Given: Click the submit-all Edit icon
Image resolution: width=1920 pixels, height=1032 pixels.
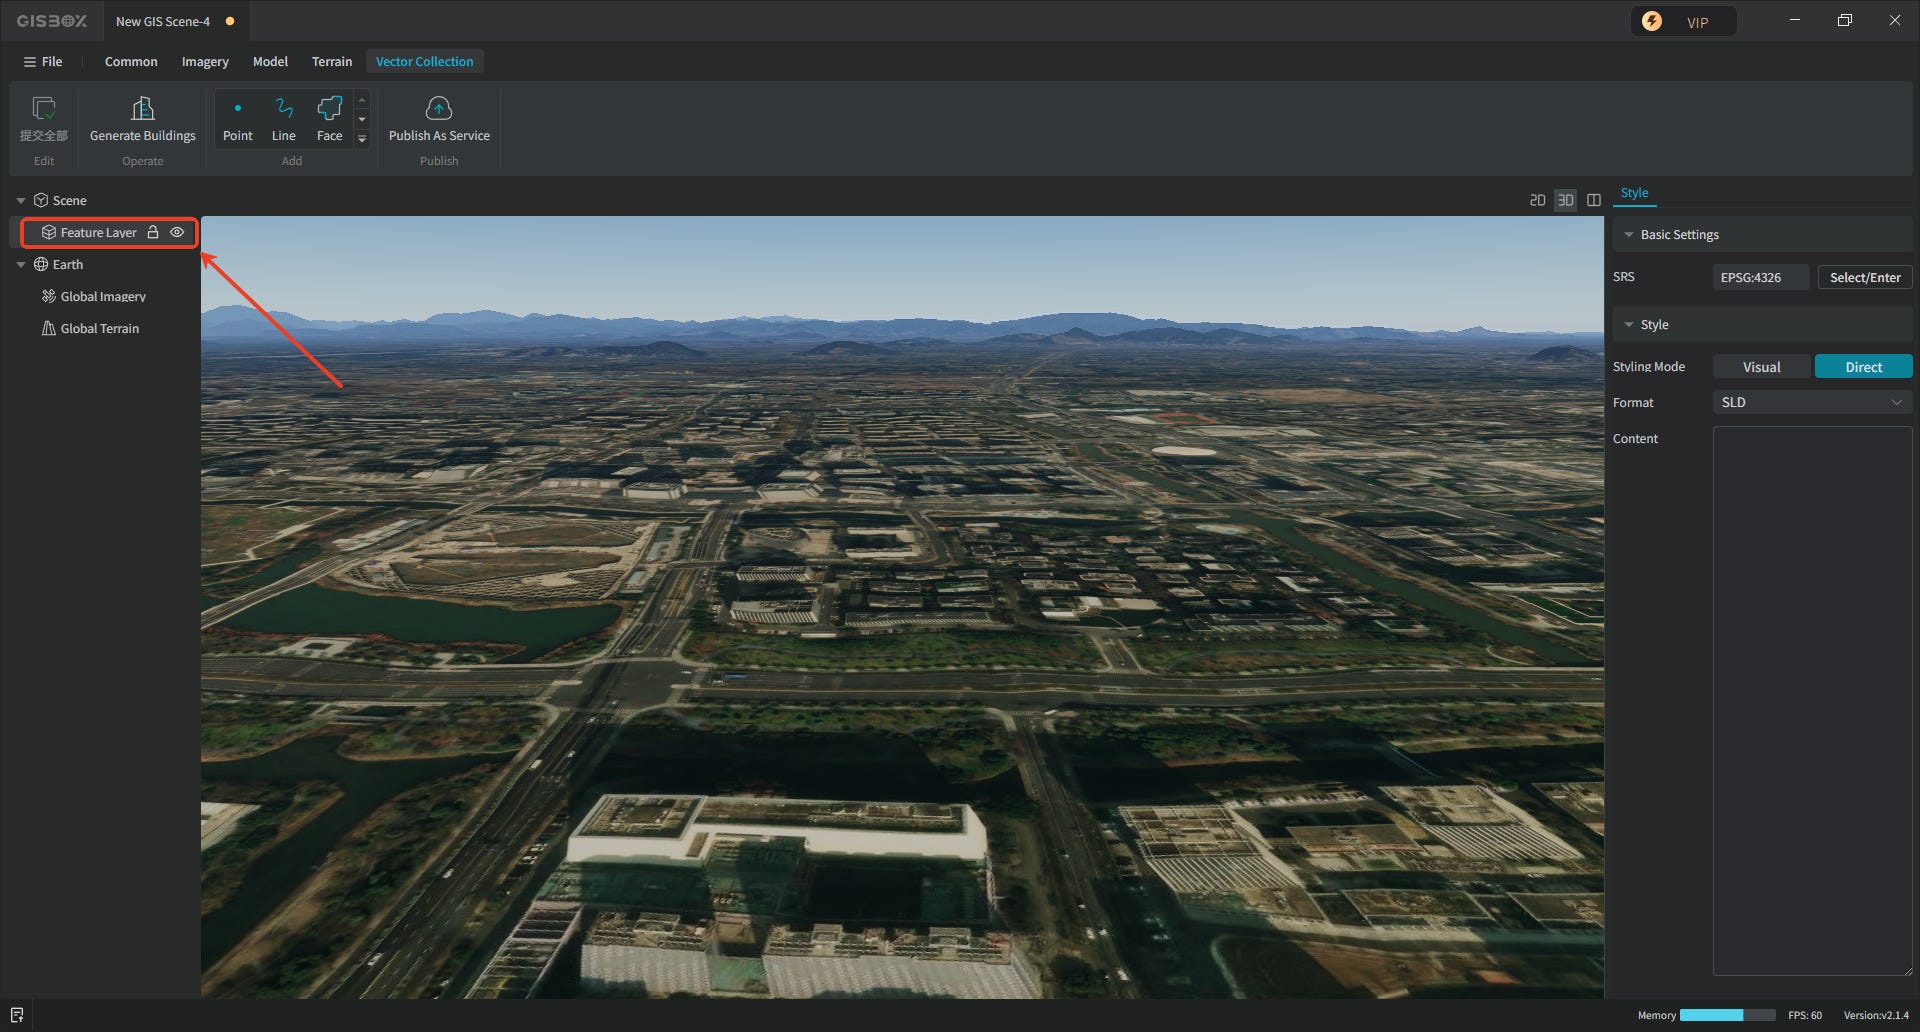Looking at the screenshot, I should [44, 108].
